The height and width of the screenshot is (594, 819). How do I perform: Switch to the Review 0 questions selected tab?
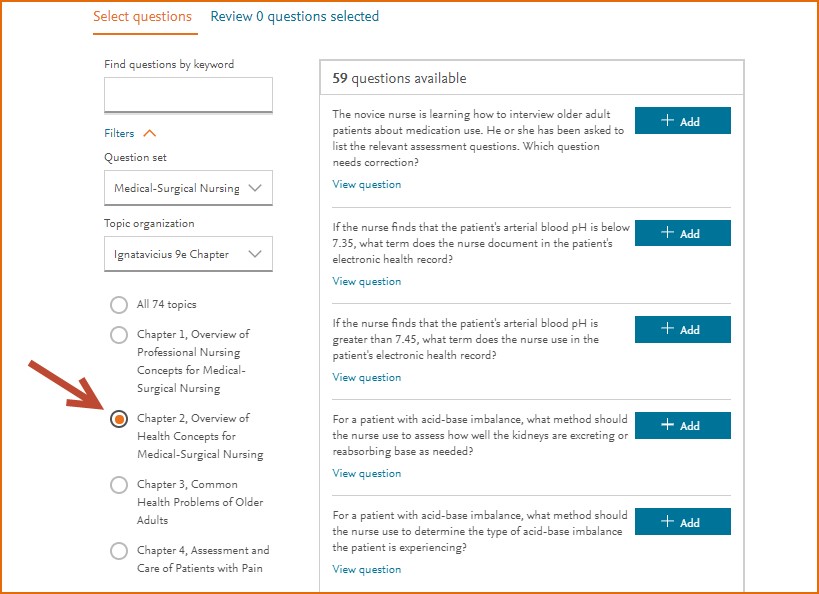click(294, 16)
